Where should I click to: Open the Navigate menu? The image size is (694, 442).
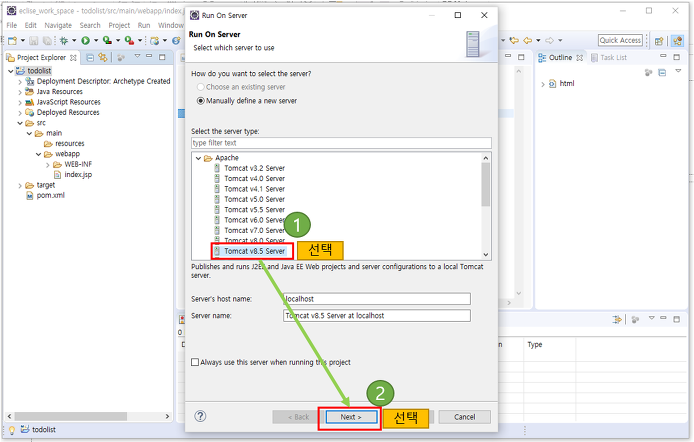[58, 25]
